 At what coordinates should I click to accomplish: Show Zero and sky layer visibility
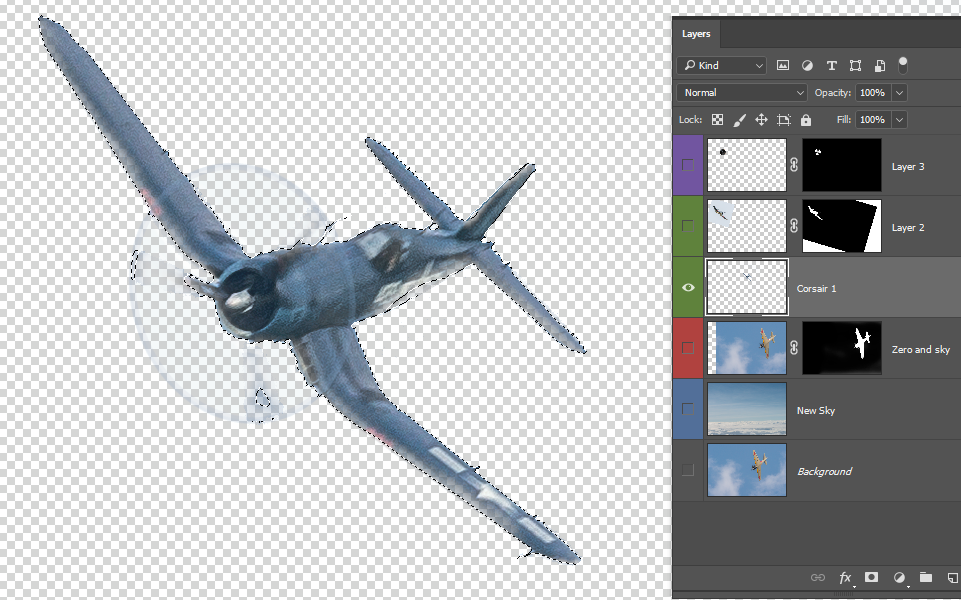click(x=688, y=347)
